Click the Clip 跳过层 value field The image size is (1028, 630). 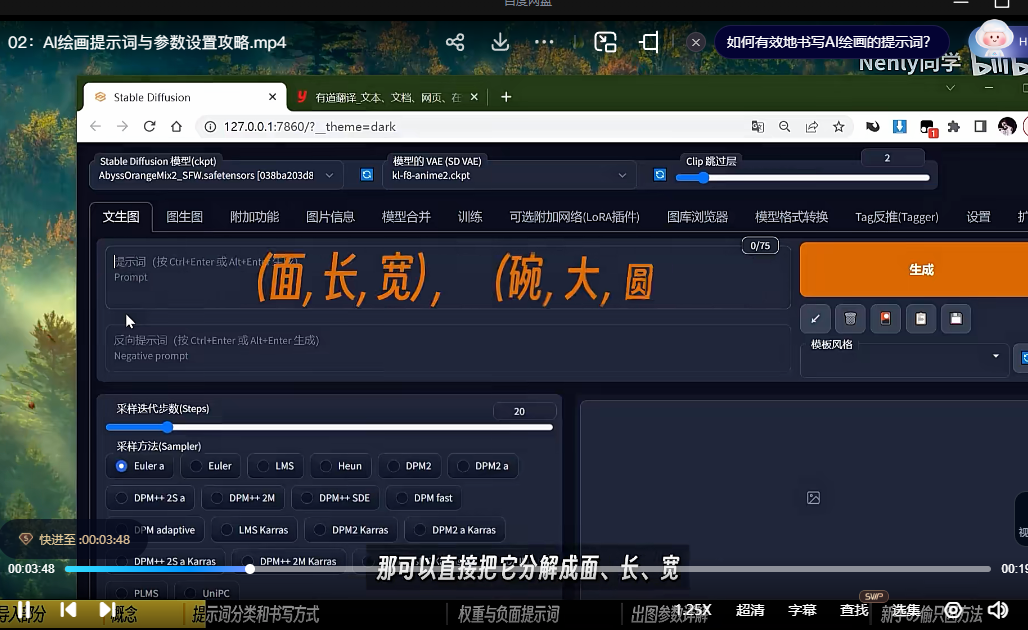point(892,158)
